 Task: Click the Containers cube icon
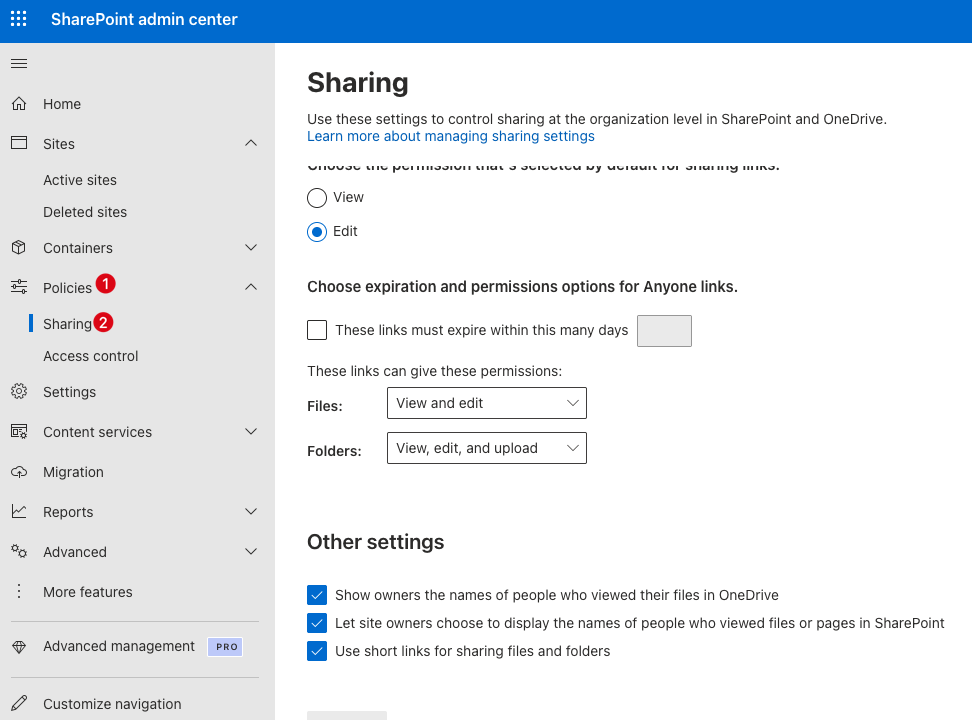[x=19, y=247]
